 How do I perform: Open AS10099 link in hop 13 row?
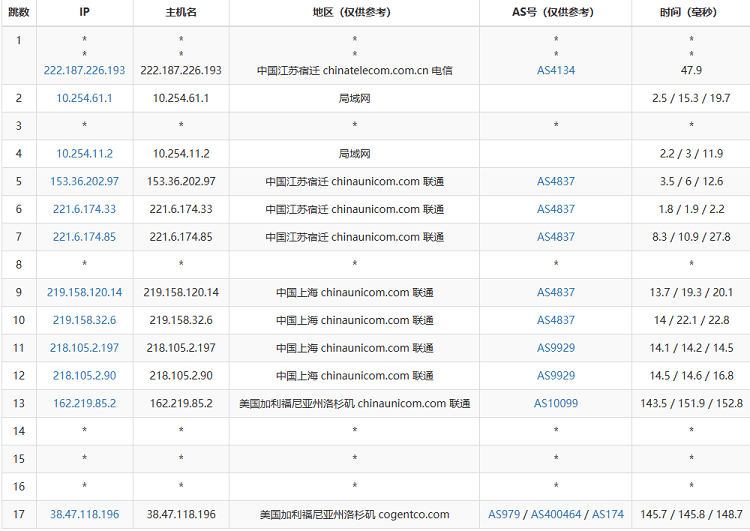coord(556,403)
